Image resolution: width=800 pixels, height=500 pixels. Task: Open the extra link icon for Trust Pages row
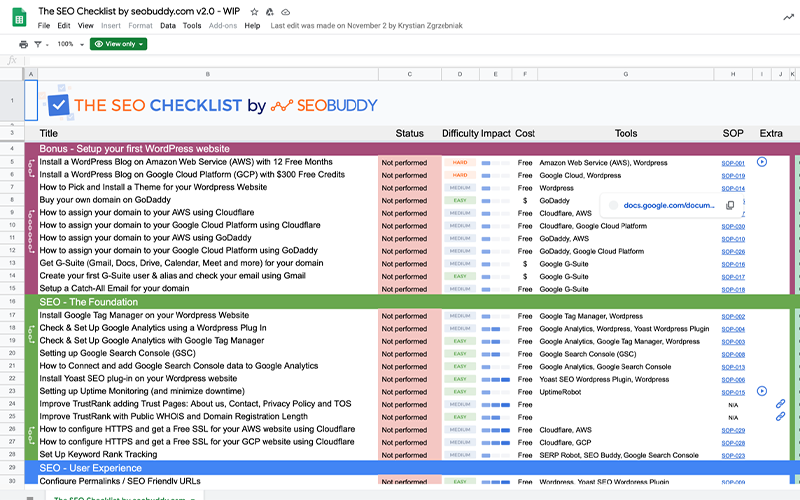(780, 404)
